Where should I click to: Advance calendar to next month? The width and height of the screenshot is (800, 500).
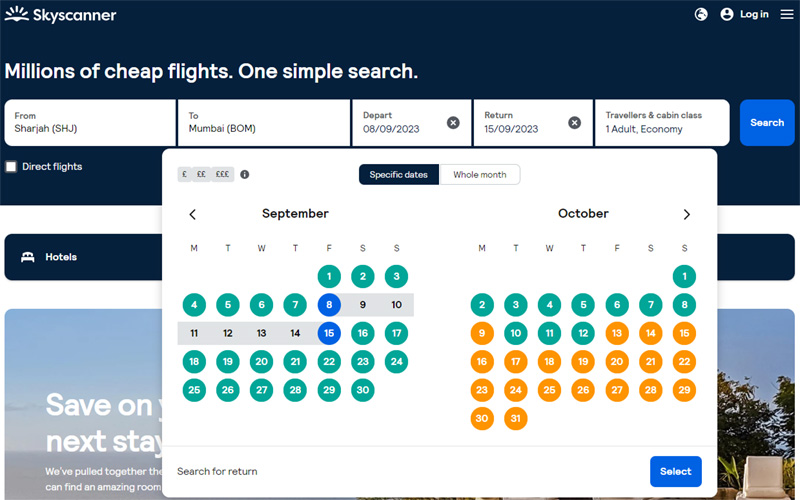[686, 214]
